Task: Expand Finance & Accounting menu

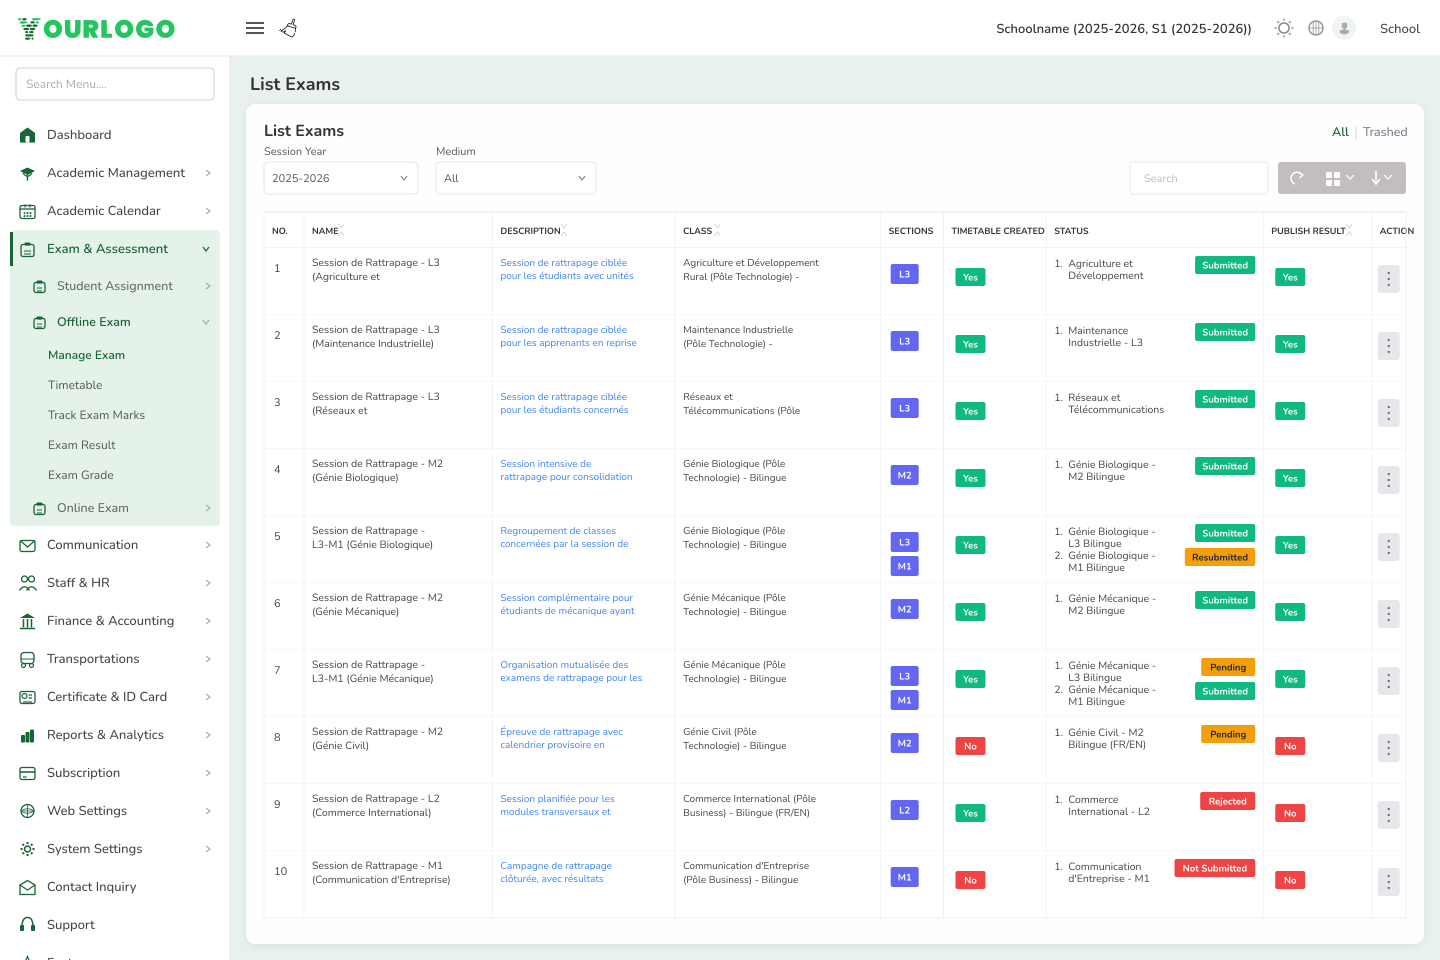Action: tap(115, 621)
